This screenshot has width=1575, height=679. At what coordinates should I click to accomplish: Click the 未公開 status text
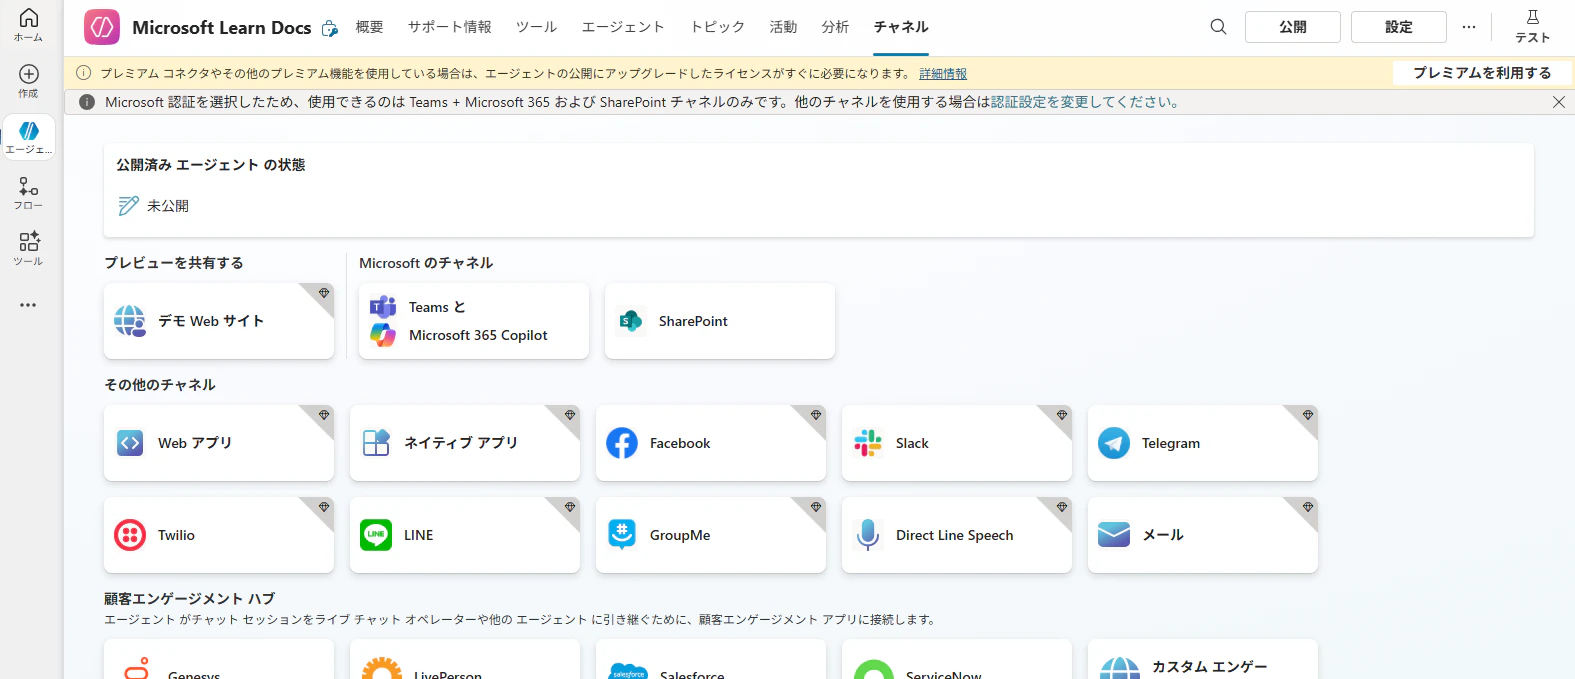pyautogui.click(x=168, y=206)
